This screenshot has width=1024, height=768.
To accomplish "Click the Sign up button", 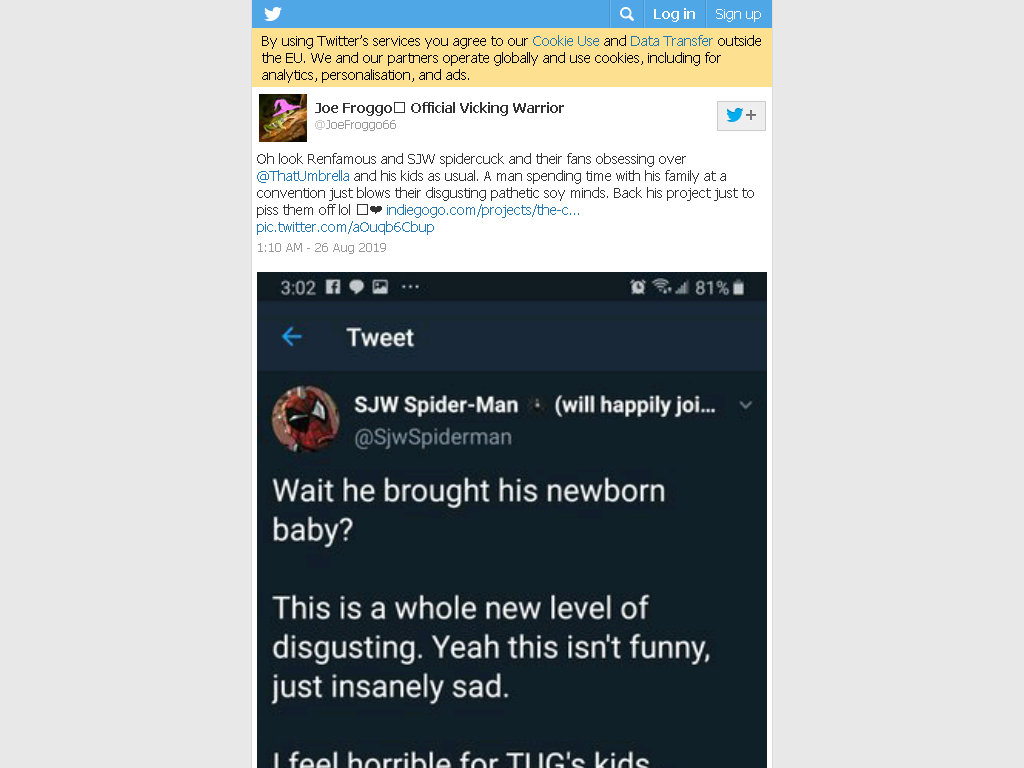I will click(x=738, y=14).
